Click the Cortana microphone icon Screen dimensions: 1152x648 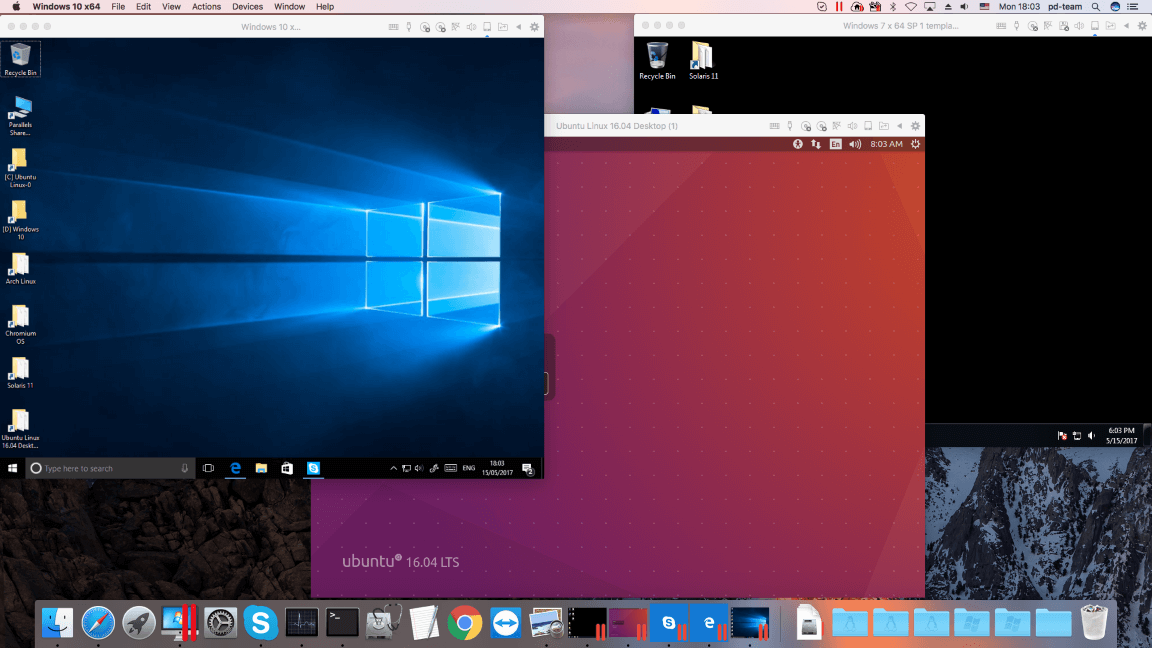(184, 468)
